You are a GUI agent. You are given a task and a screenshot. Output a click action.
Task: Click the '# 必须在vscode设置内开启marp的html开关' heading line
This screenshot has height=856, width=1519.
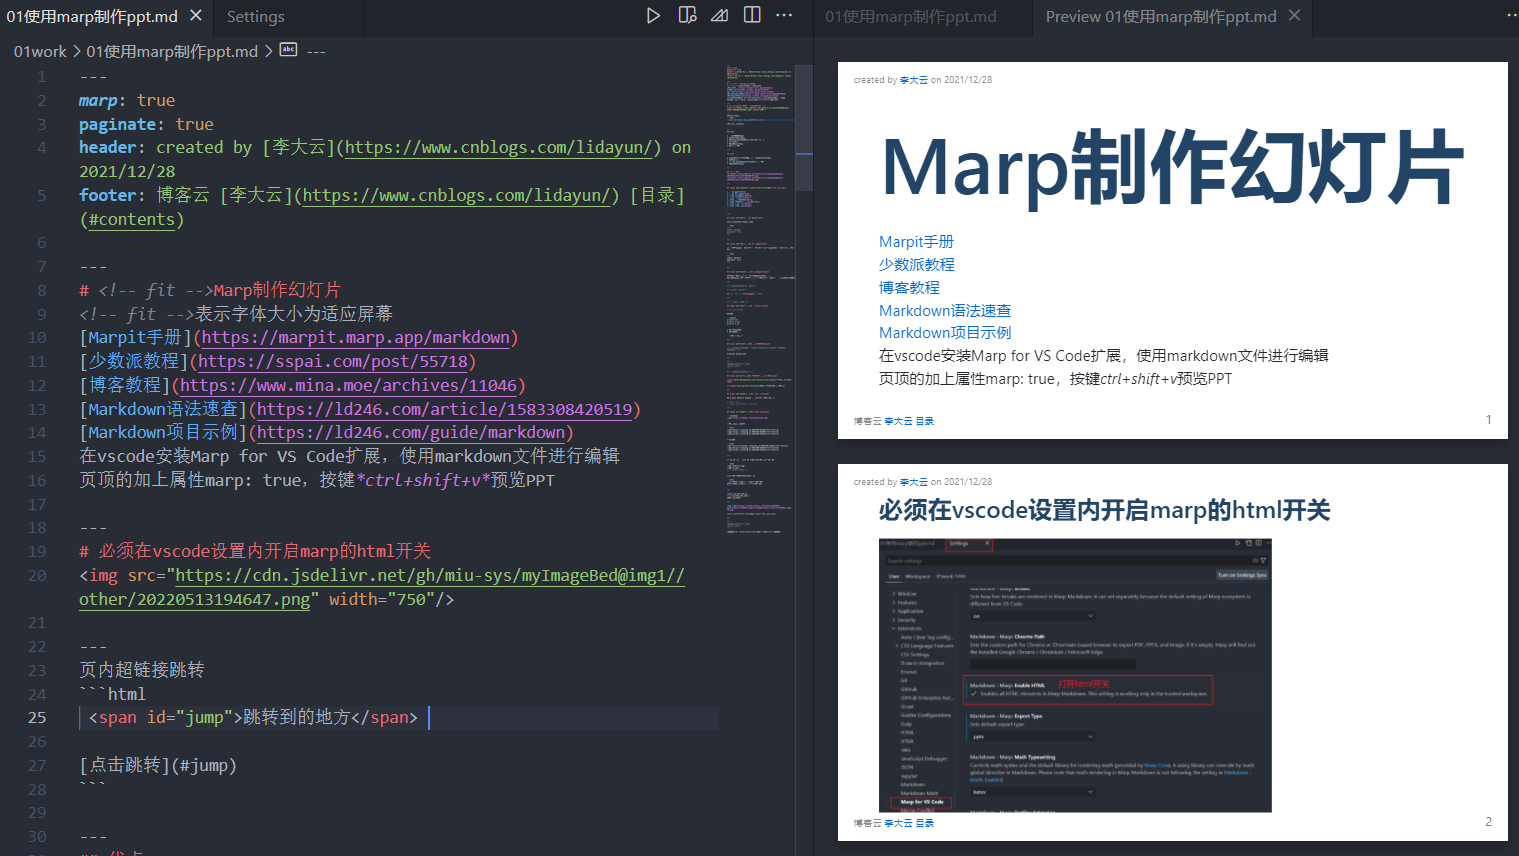coord(255,552)
